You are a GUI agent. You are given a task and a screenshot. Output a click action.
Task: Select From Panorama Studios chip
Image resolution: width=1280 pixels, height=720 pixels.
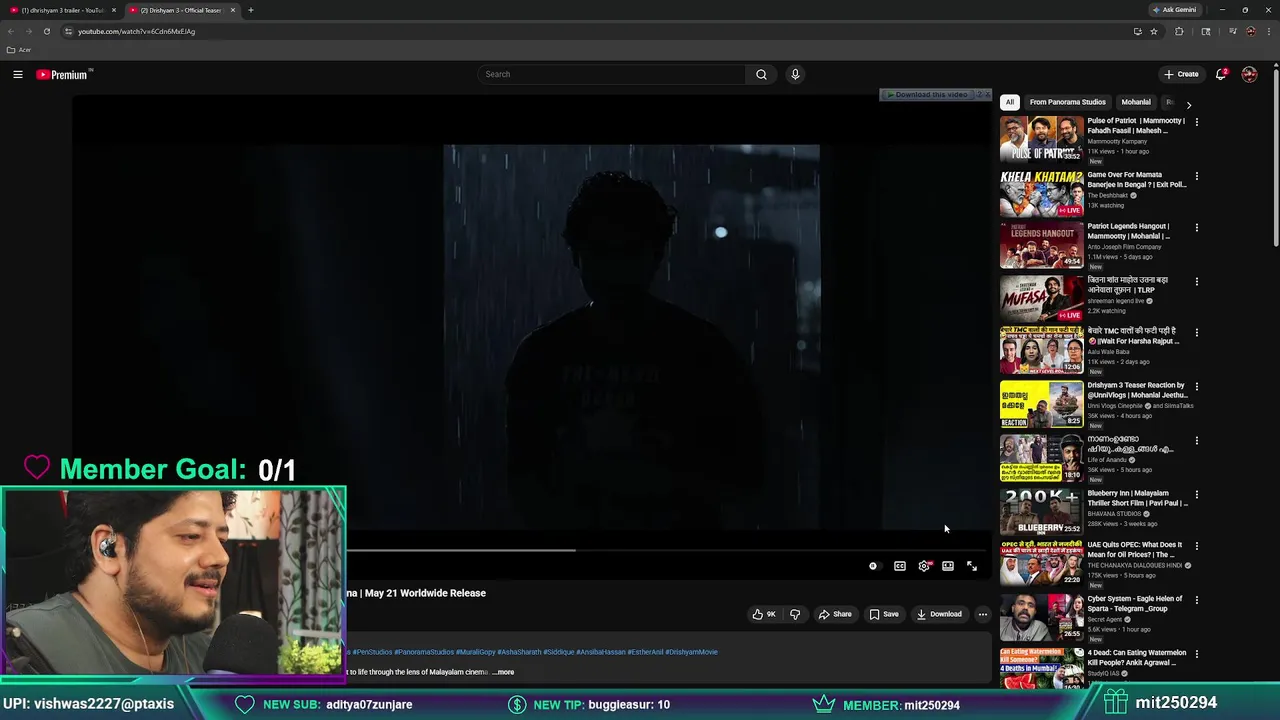click(x=1067, y=102)
